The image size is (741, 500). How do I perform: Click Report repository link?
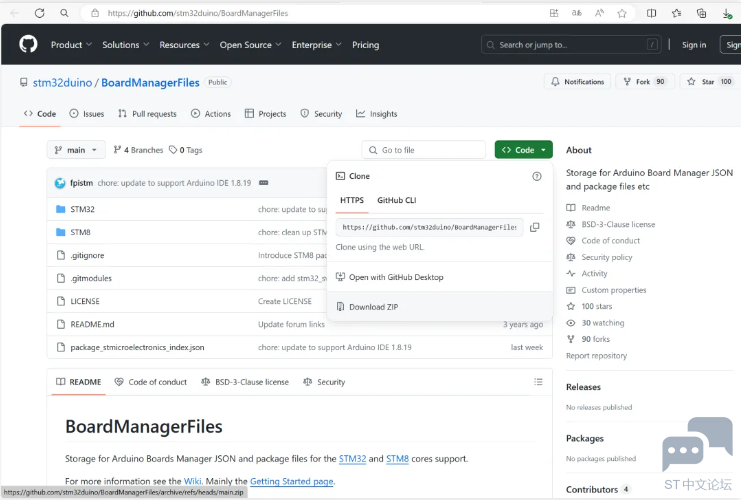pyautogui.click(x=596, y=355)
